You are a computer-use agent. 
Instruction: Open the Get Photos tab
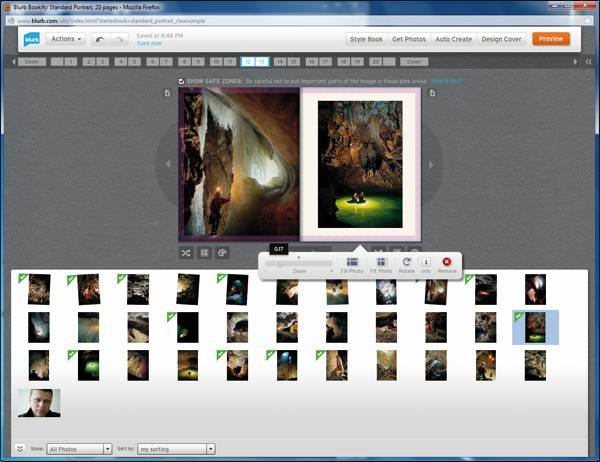[x=409, y=39]
